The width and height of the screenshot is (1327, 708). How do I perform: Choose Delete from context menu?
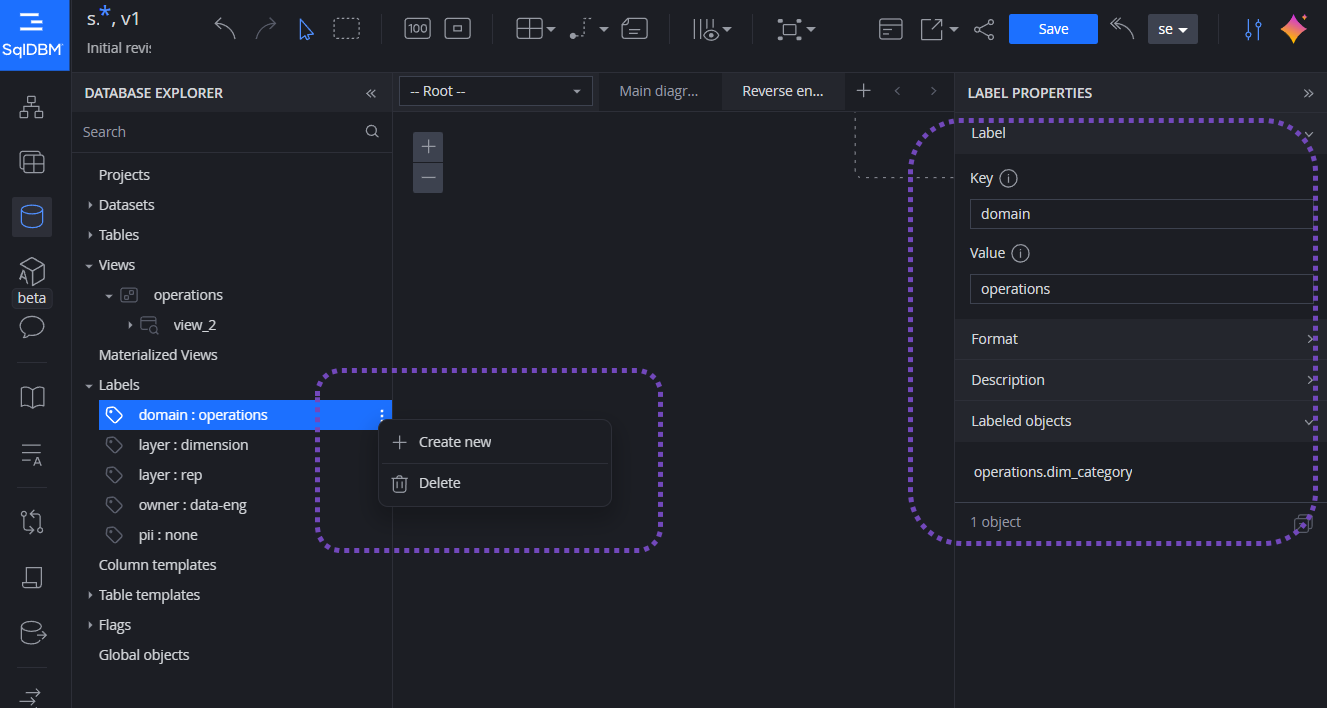(x=494, y=483)
